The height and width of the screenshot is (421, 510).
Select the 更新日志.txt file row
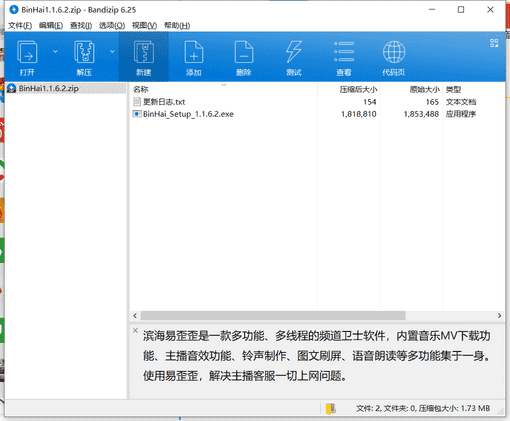tap(317, 102)
